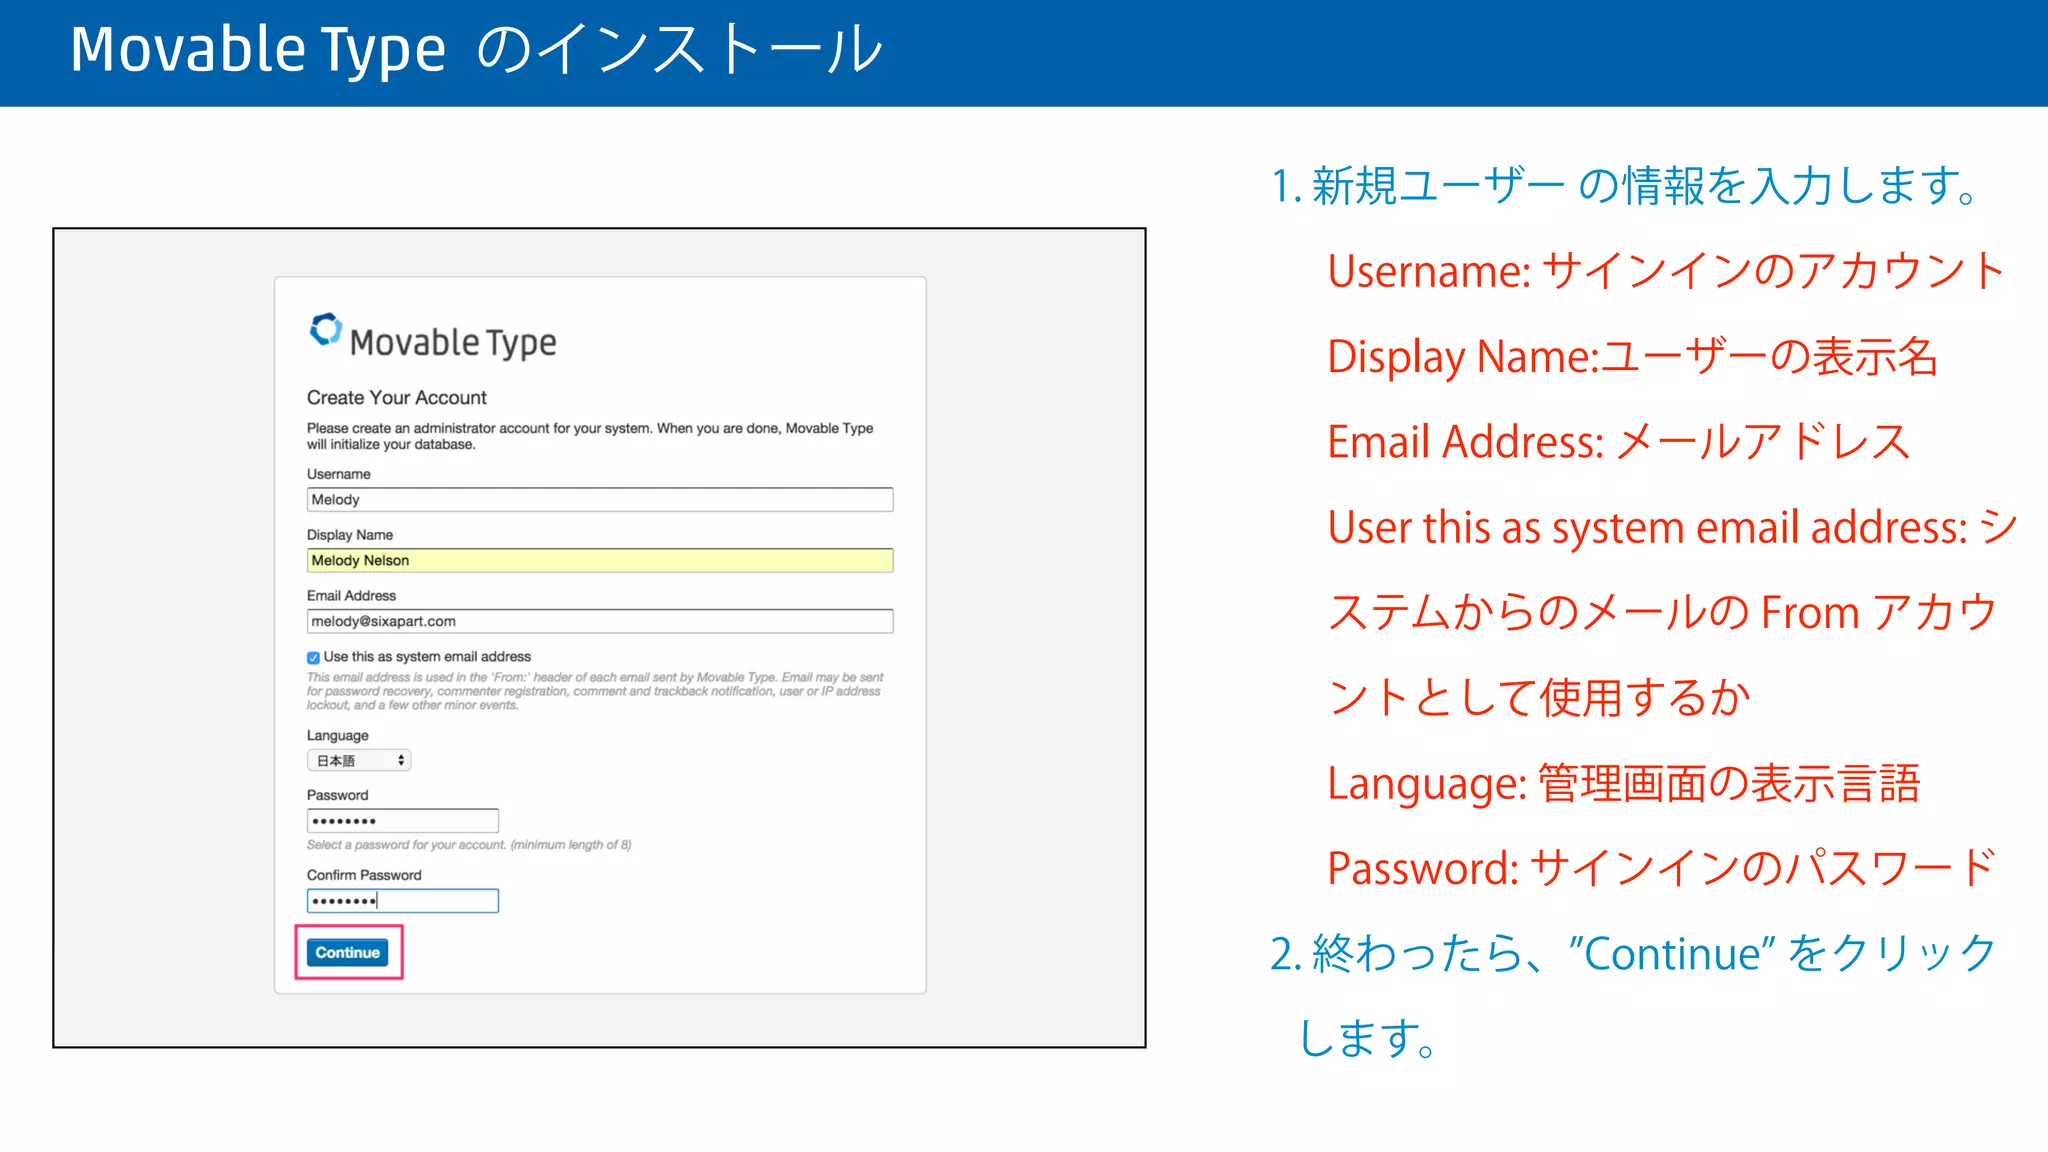Click the Language field label
This screenshot has height=1152, width=2048.
pos(337,735)
